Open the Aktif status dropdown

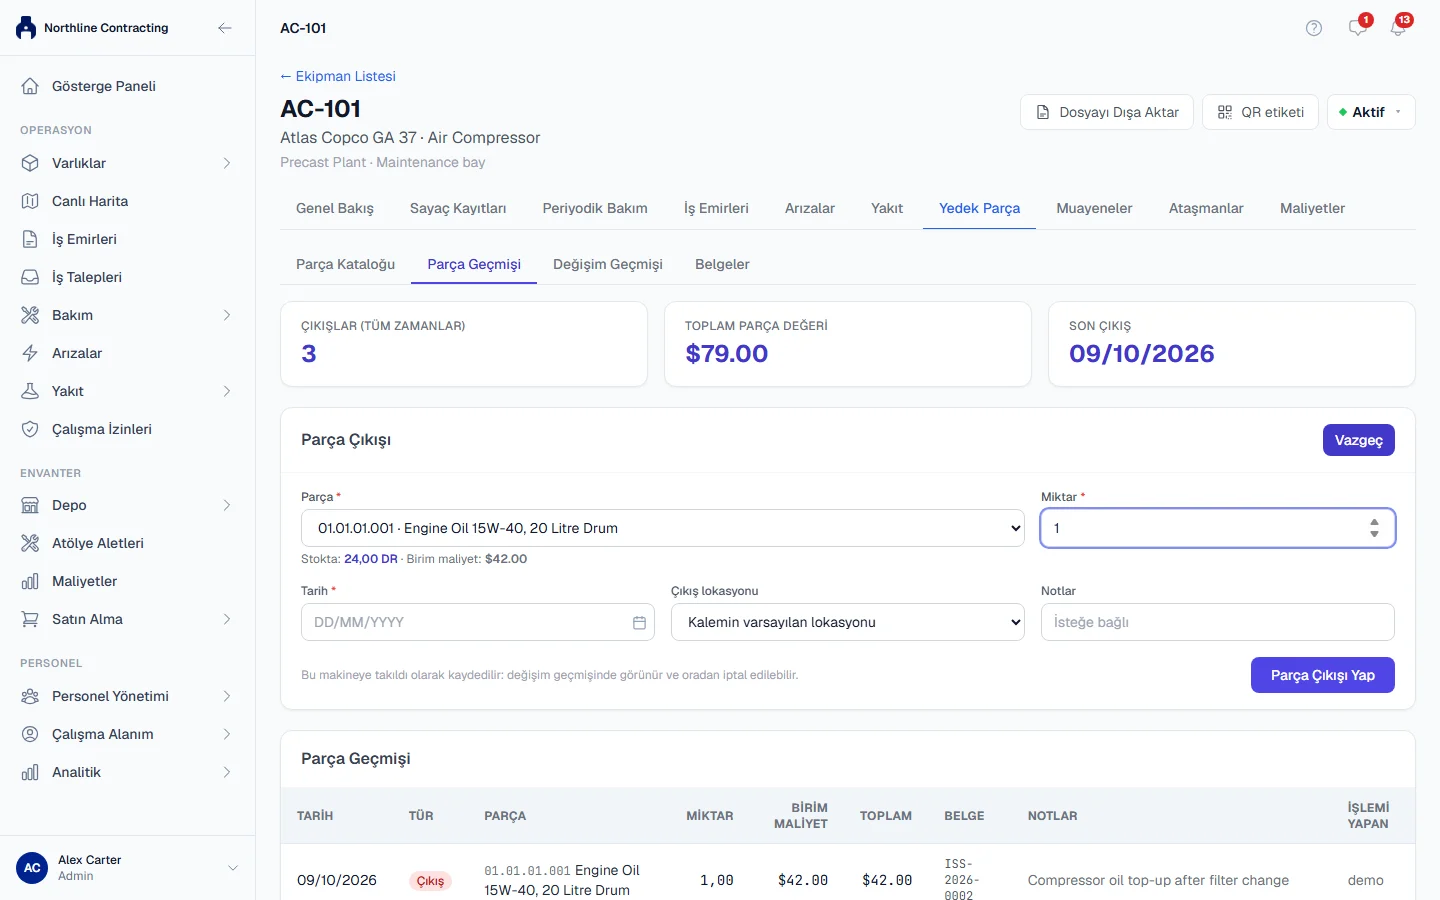tap(1371, 112)
